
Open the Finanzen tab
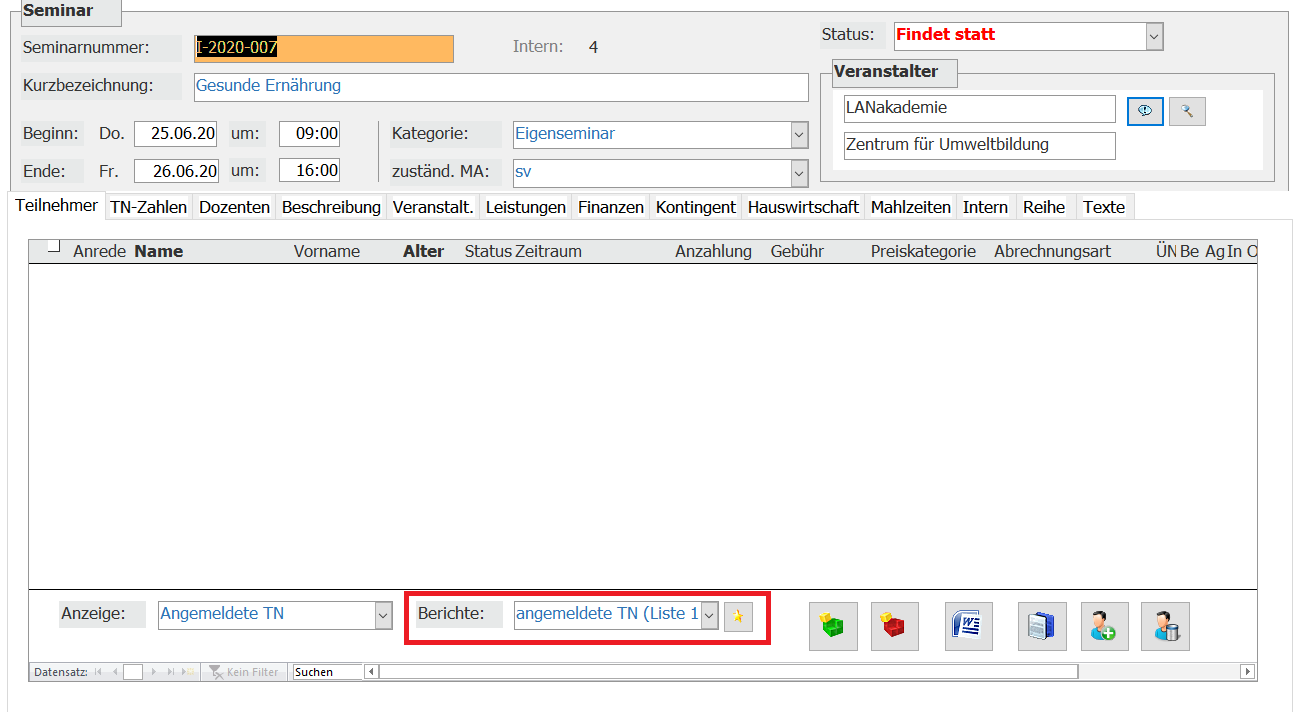pyautogui.click(x=610, y=207)
